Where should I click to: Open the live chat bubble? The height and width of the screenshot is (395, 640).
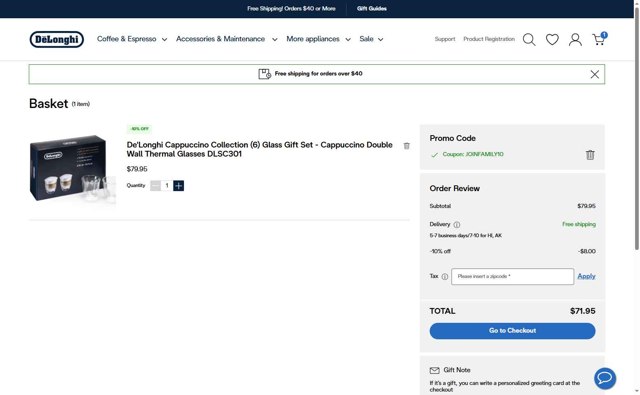pos(605,378)
